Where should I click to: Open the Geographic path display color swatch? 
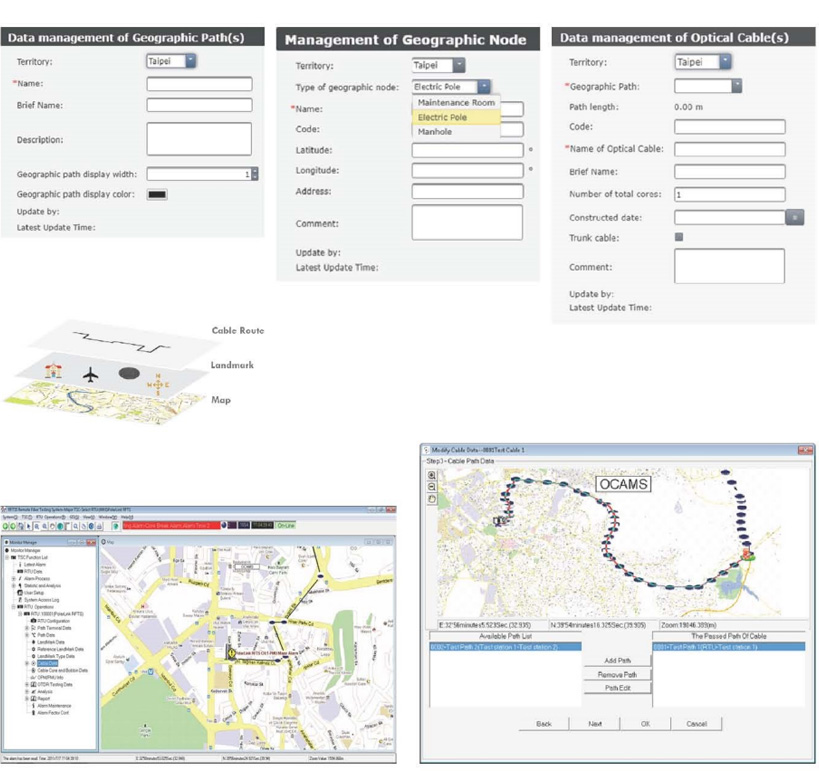157,194
